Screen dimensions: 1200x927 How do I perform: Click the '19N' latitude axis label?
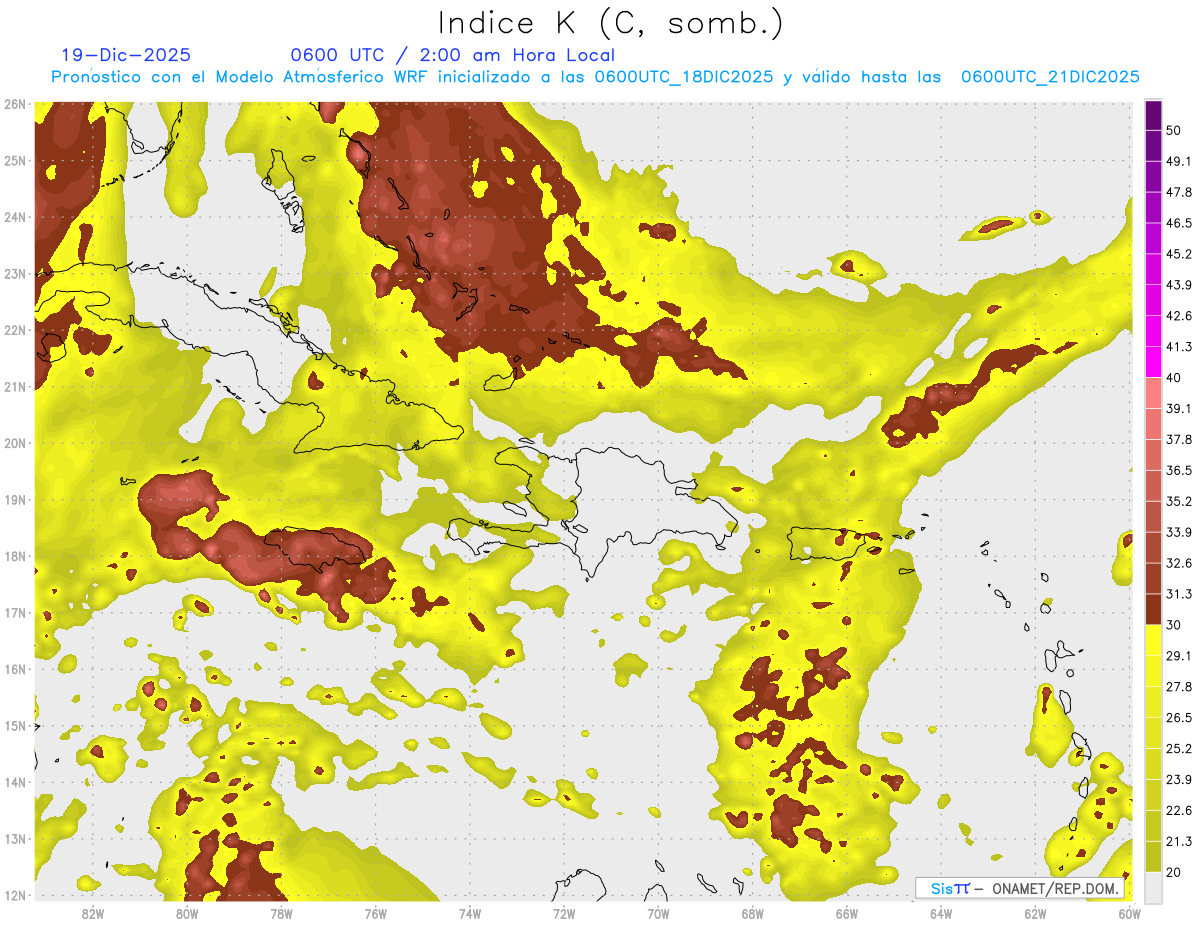click(x=15, y=500)
